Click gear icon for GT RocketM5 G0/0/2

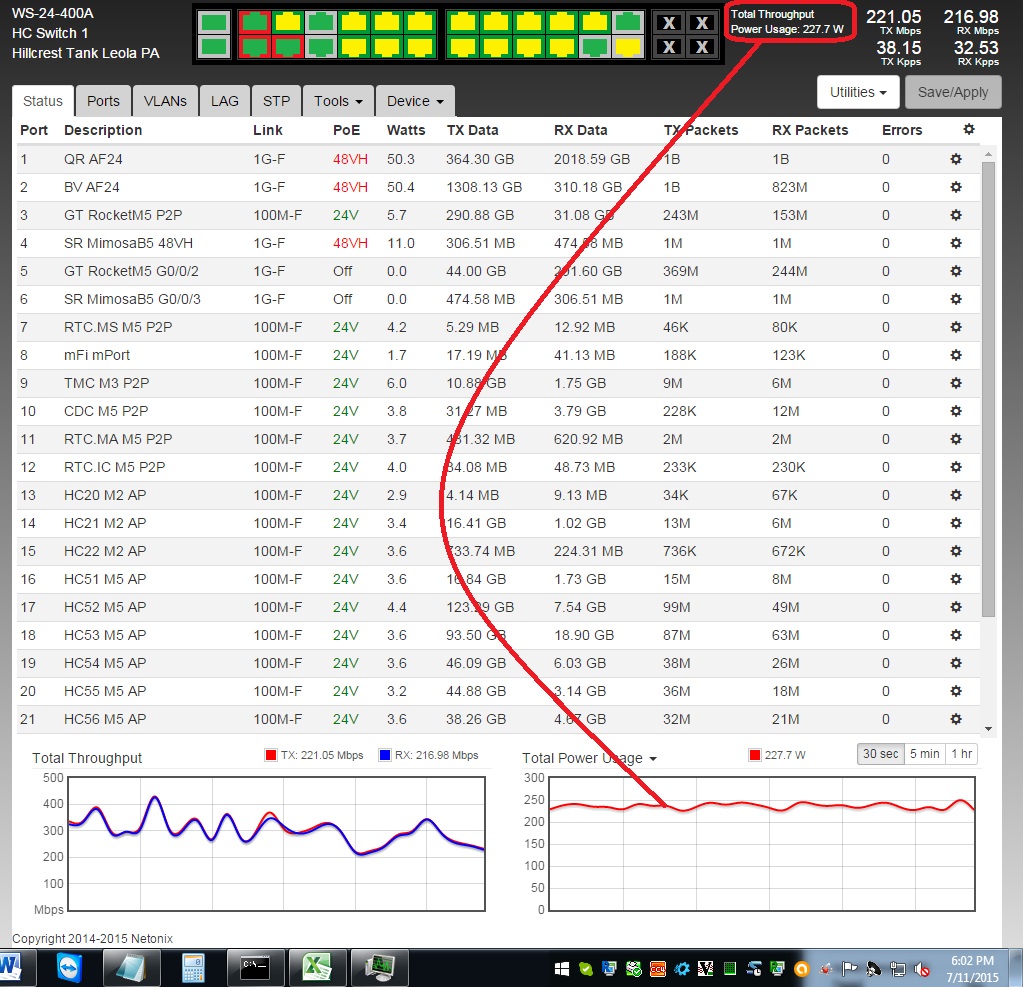(956, 271)
